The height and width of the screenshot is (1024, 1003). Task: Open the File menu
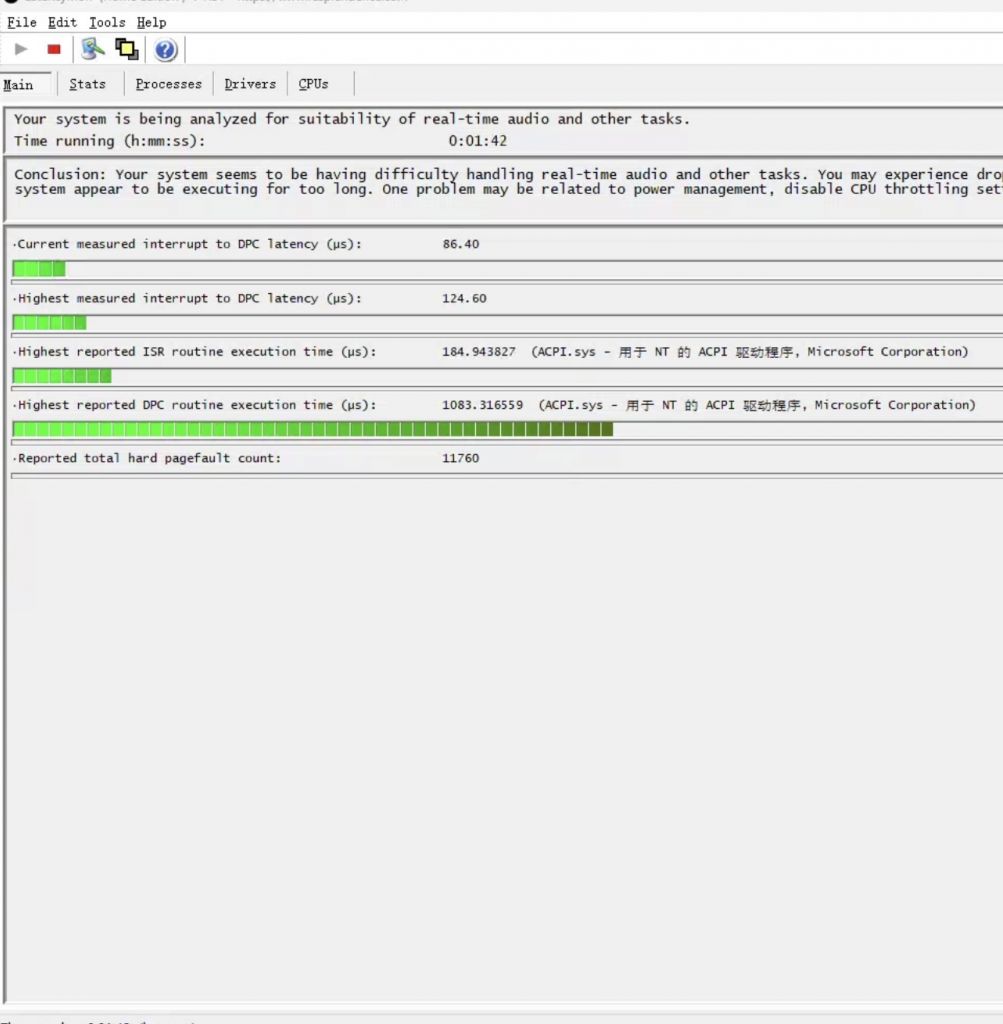coord(22,22)
